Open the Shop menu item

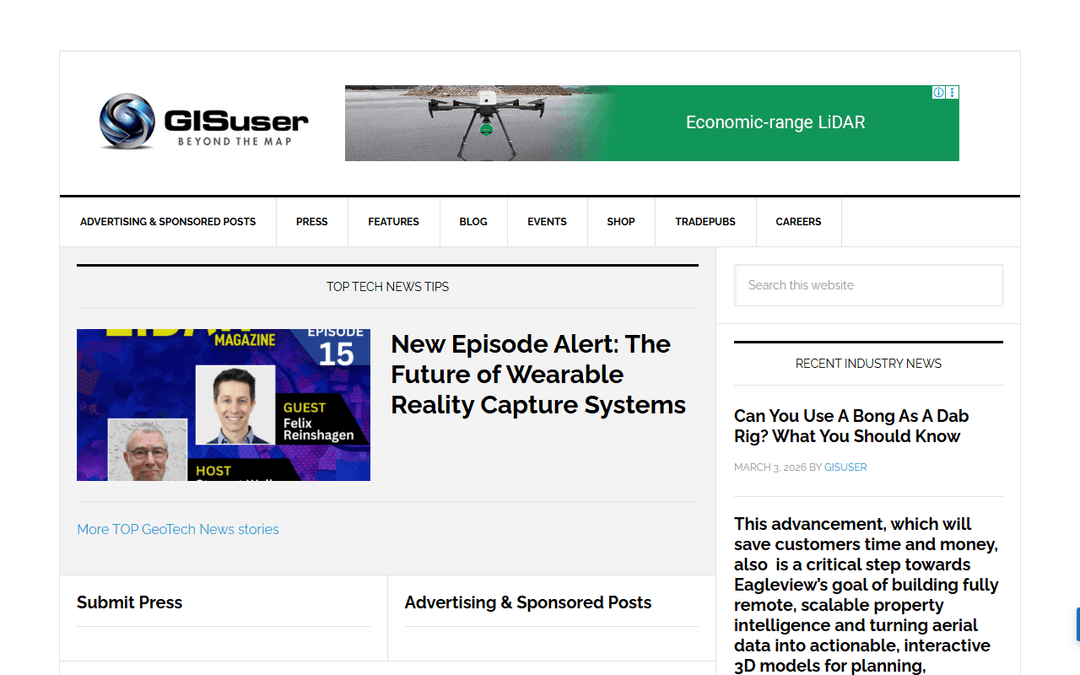click(621, 222)
